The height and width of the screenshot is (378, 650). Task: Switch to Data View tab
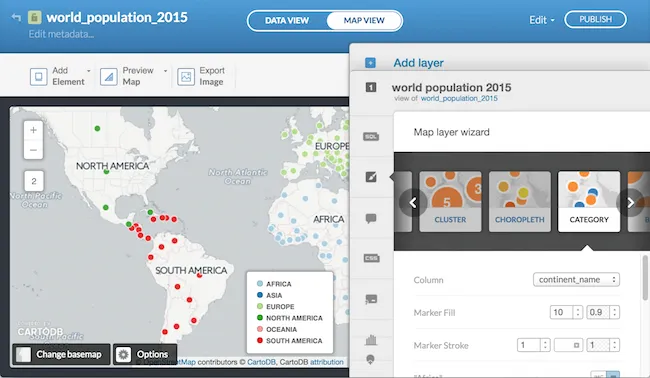tap(287, 20)
